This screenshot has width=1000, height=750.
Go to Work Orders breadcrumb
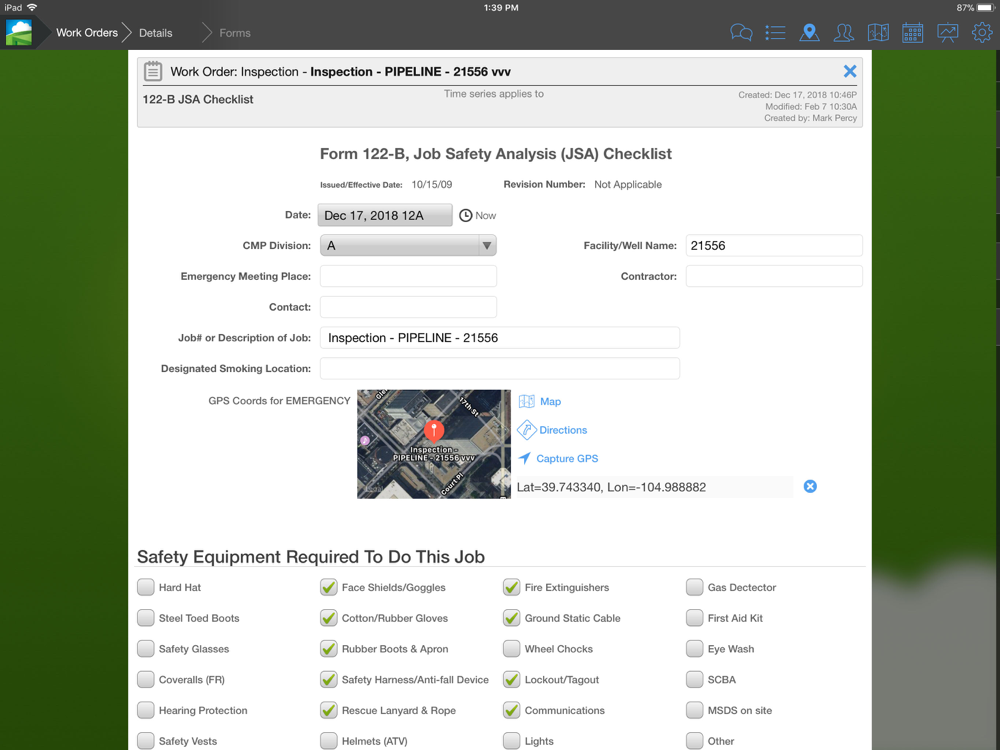tap(86, 33)
